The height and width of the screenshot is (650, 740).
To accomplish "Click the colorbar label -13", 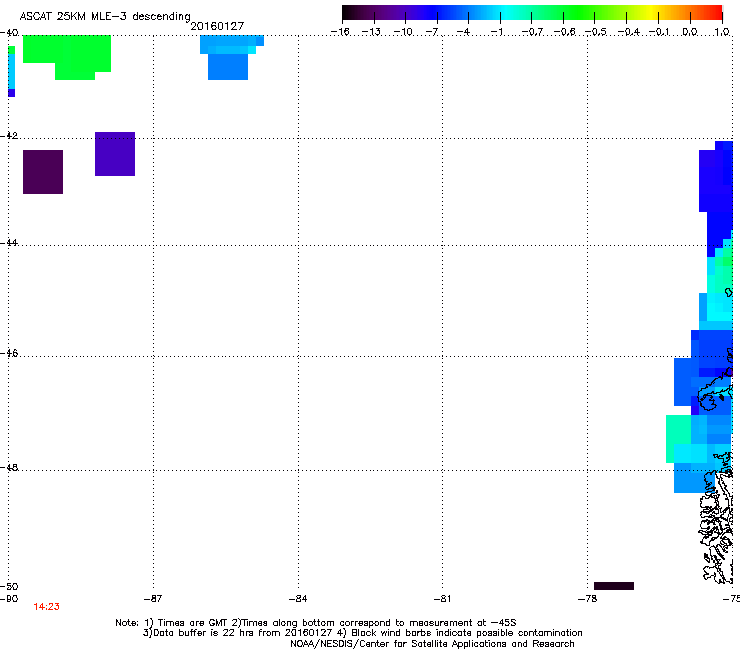I will pyautogui.click(x=371, y=32).
